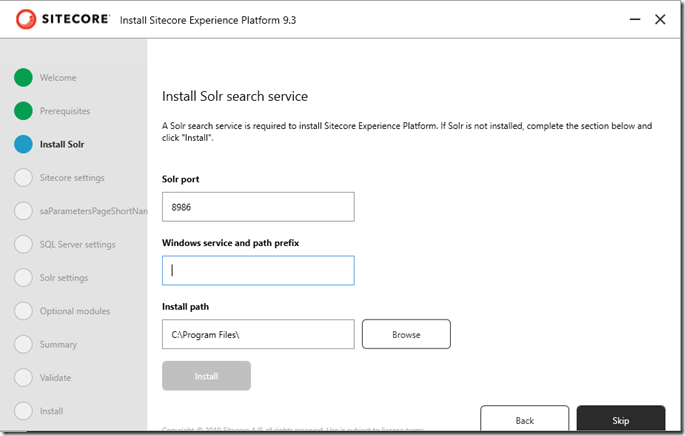Click the SQL Server settings step circle
The height and width of the screenshot is (436, 685).
[x=23, y=244]
